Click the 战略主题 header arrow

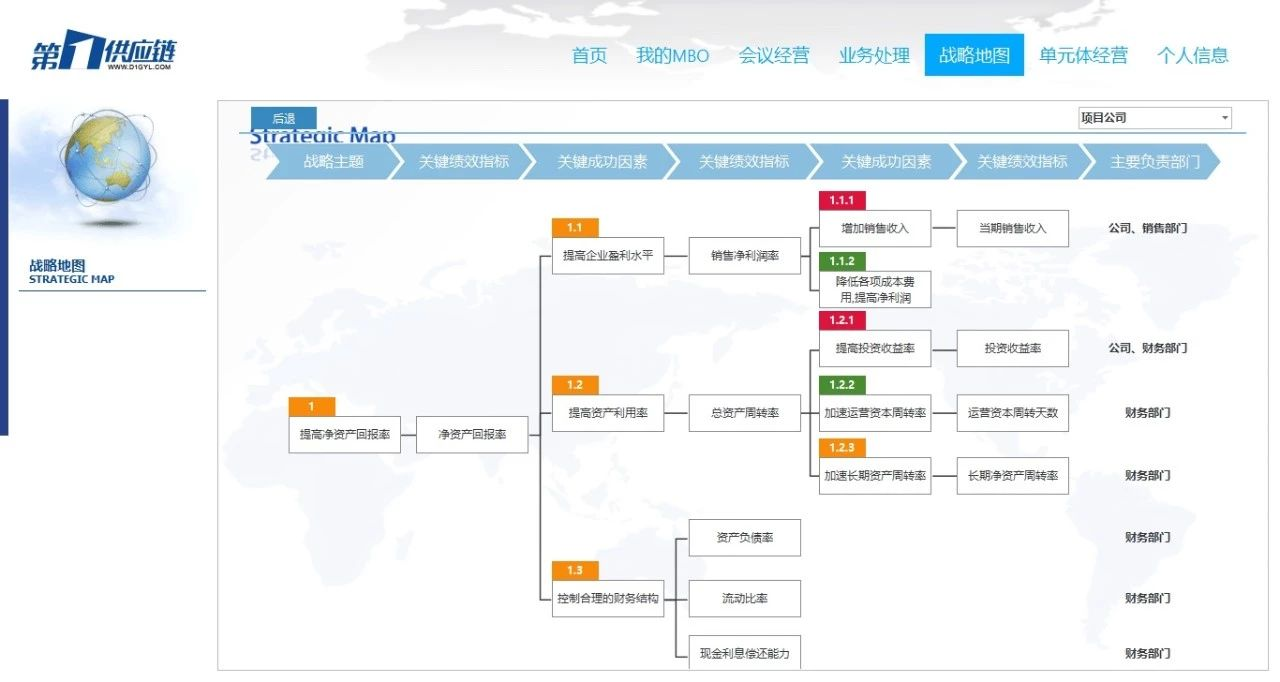[x=334, y=162]
